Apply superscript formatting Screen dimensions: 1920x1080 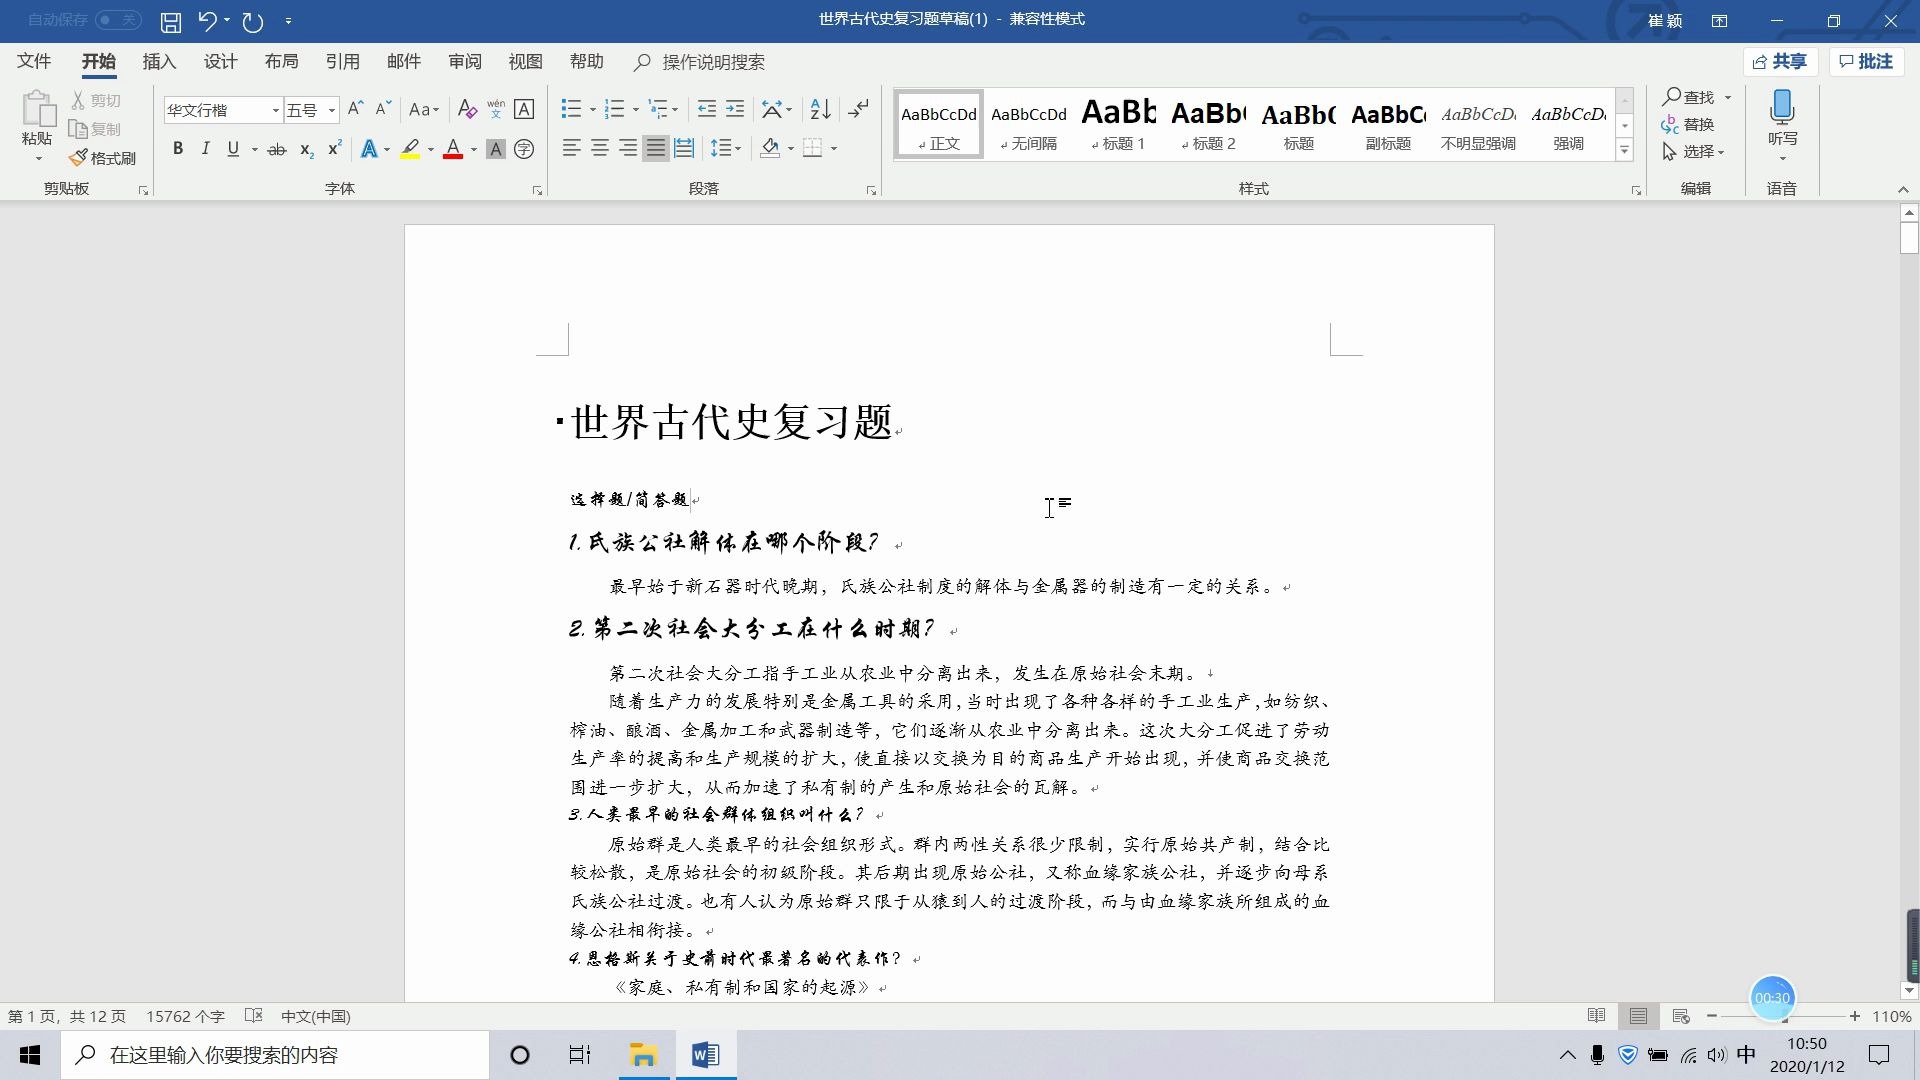click(x=335, y=149)
